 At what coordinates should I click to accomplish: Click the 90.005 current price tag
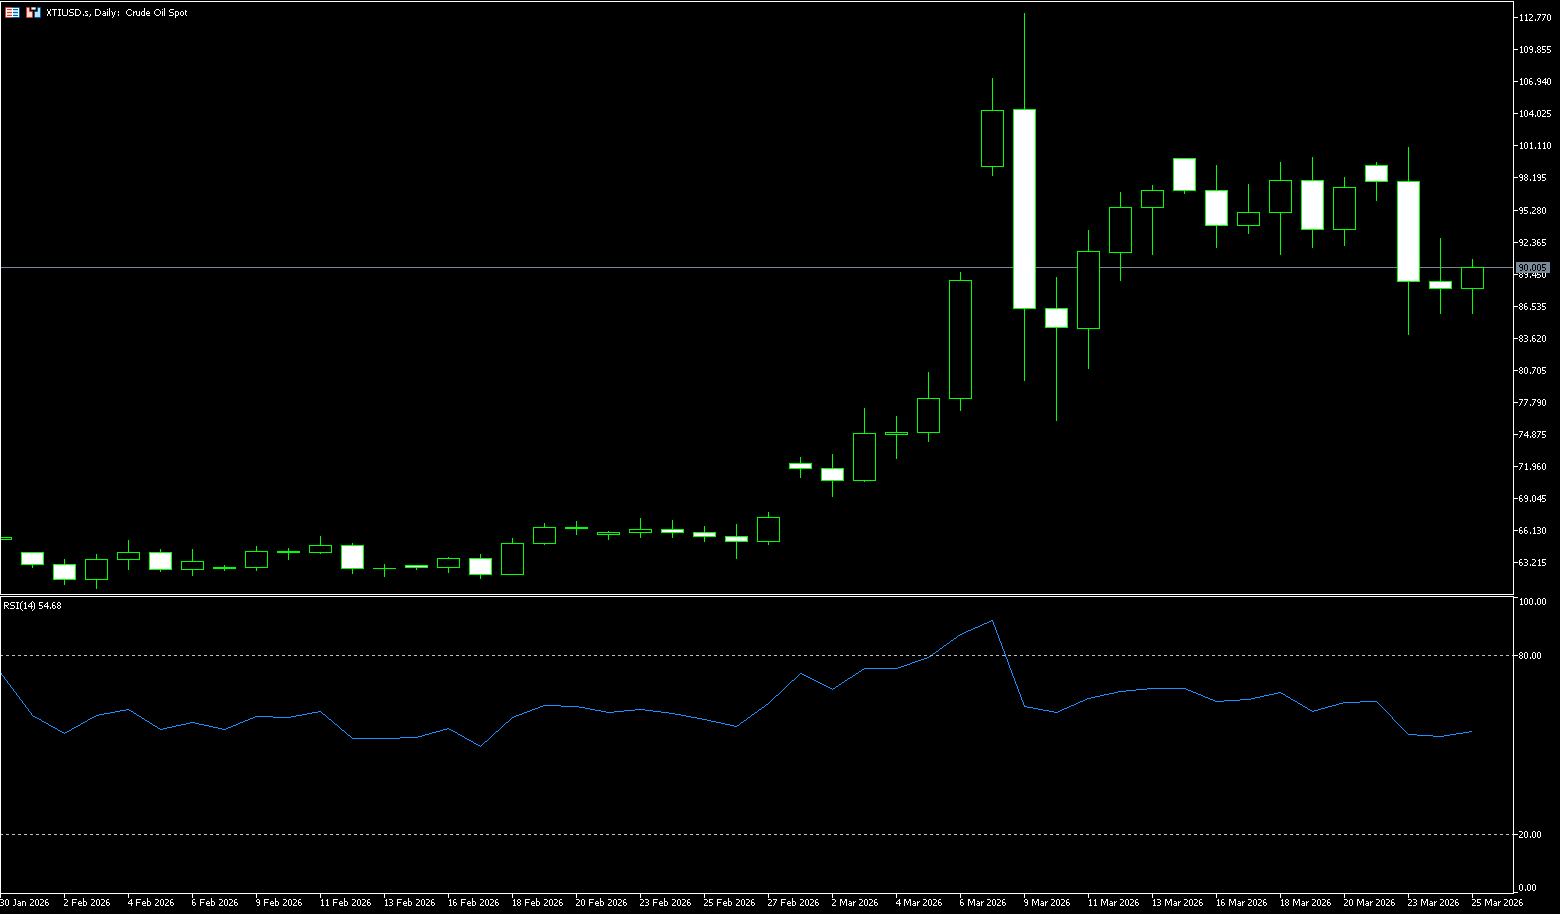pyautogui.click(x=1532, y=268)
